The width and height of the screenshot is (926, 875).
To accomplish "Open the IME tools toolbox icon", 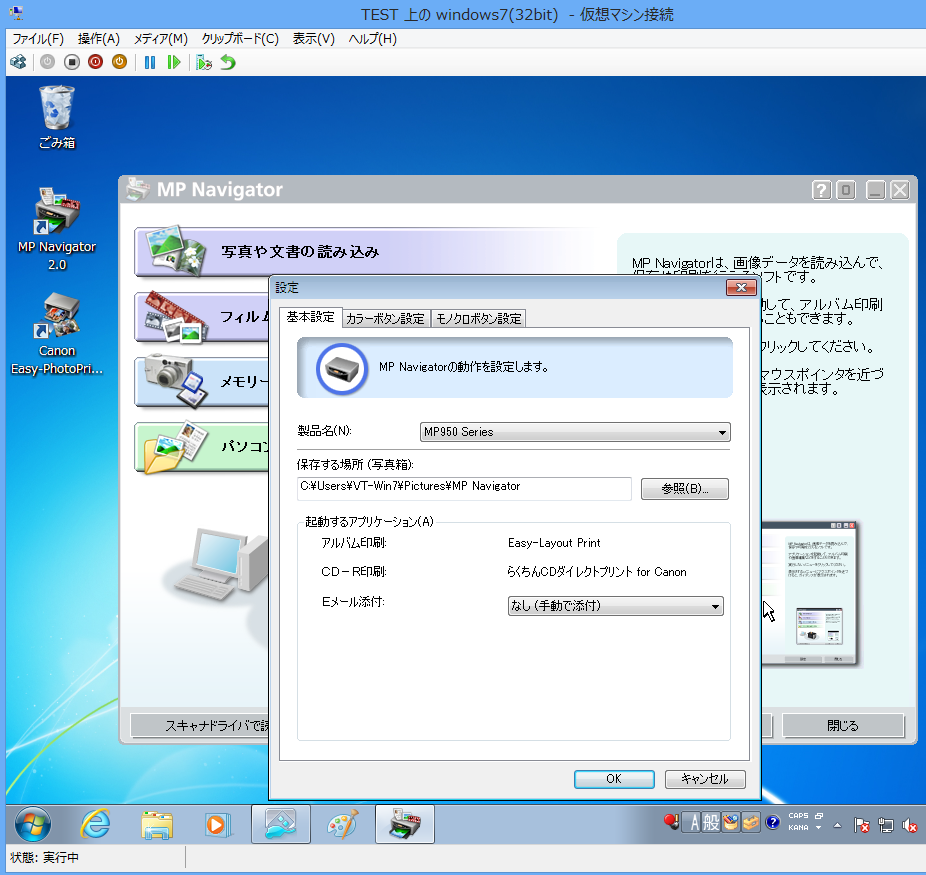I will pos(751,822).
